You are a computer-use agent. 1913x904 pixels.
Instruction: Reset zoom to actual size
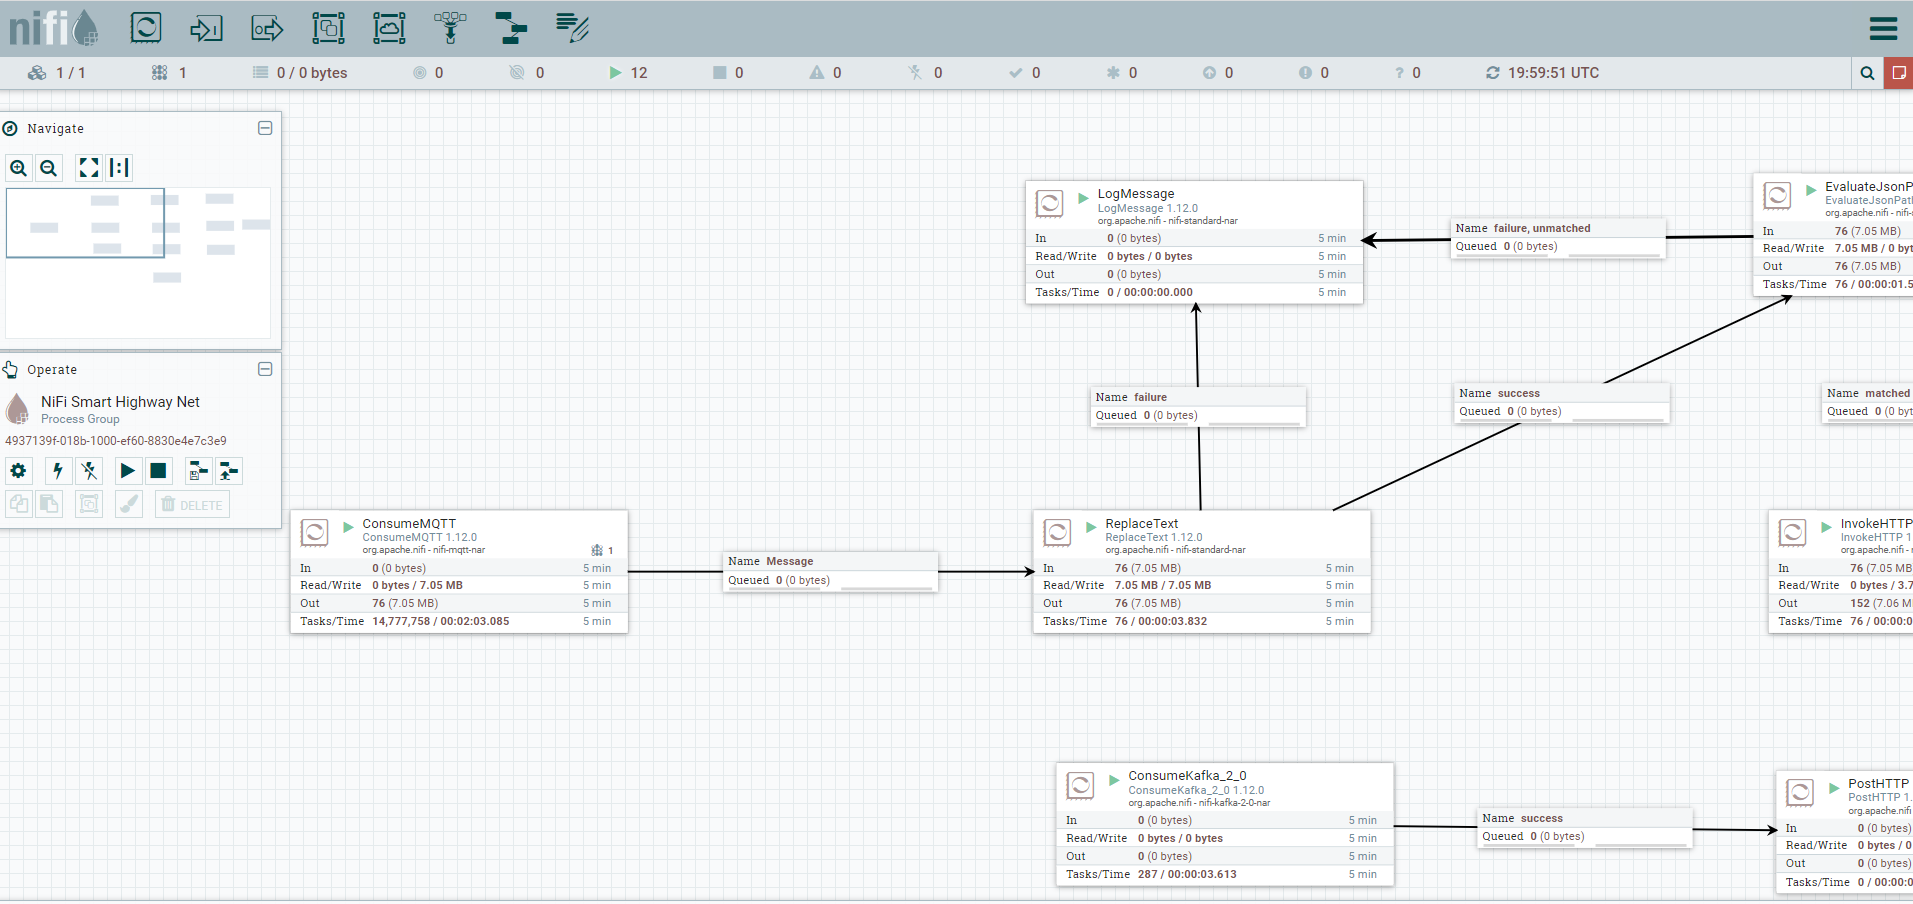pyautogui.click(x=120, y=168)
